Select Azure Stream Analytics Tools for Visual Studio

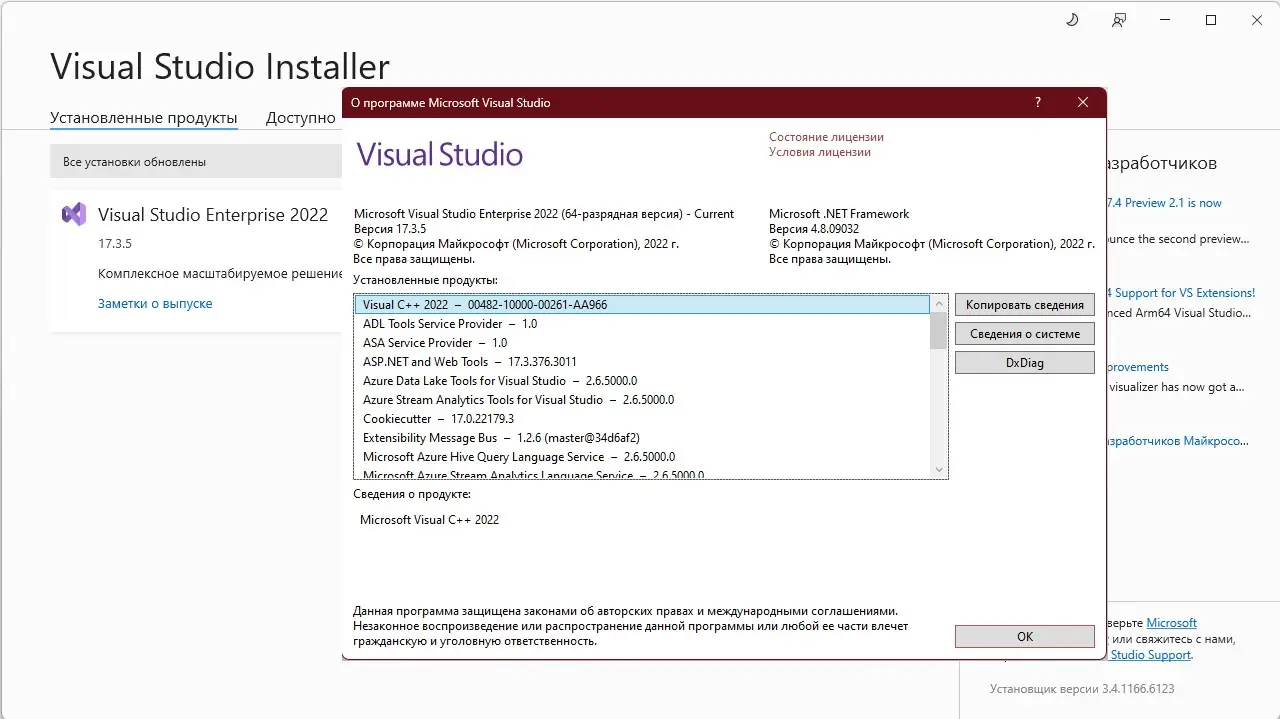(642, 400)
